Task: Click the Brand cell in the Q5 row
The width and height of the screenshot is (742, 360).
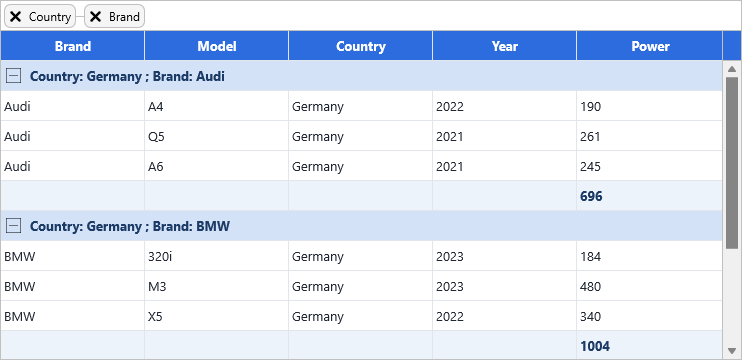Action: click(73, 136)
